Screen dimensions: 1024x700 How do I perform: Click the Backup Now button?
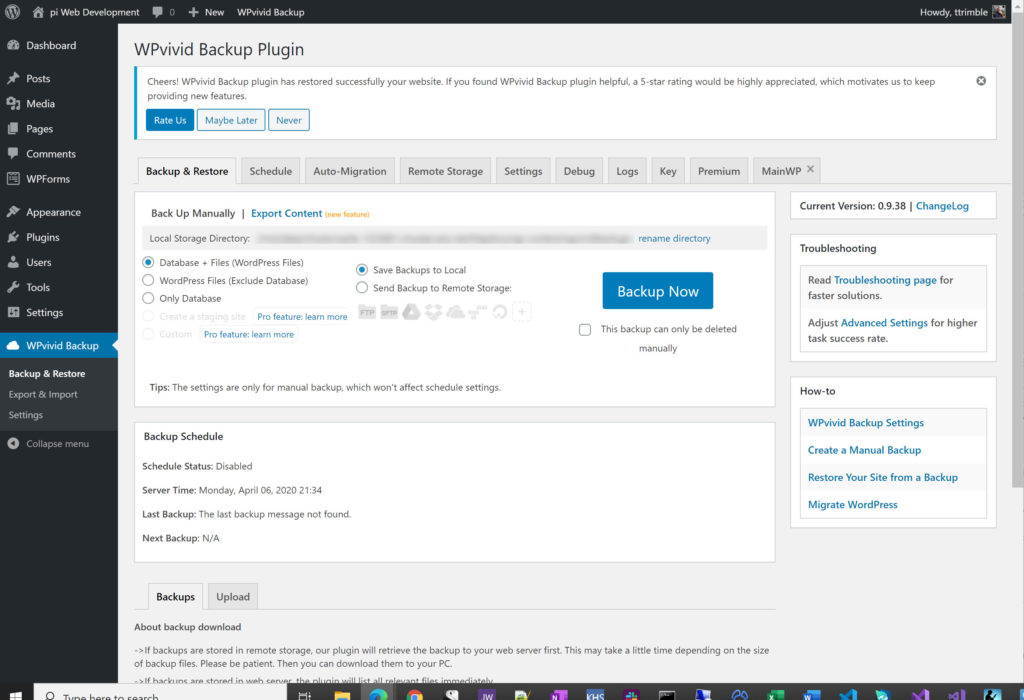658,291
